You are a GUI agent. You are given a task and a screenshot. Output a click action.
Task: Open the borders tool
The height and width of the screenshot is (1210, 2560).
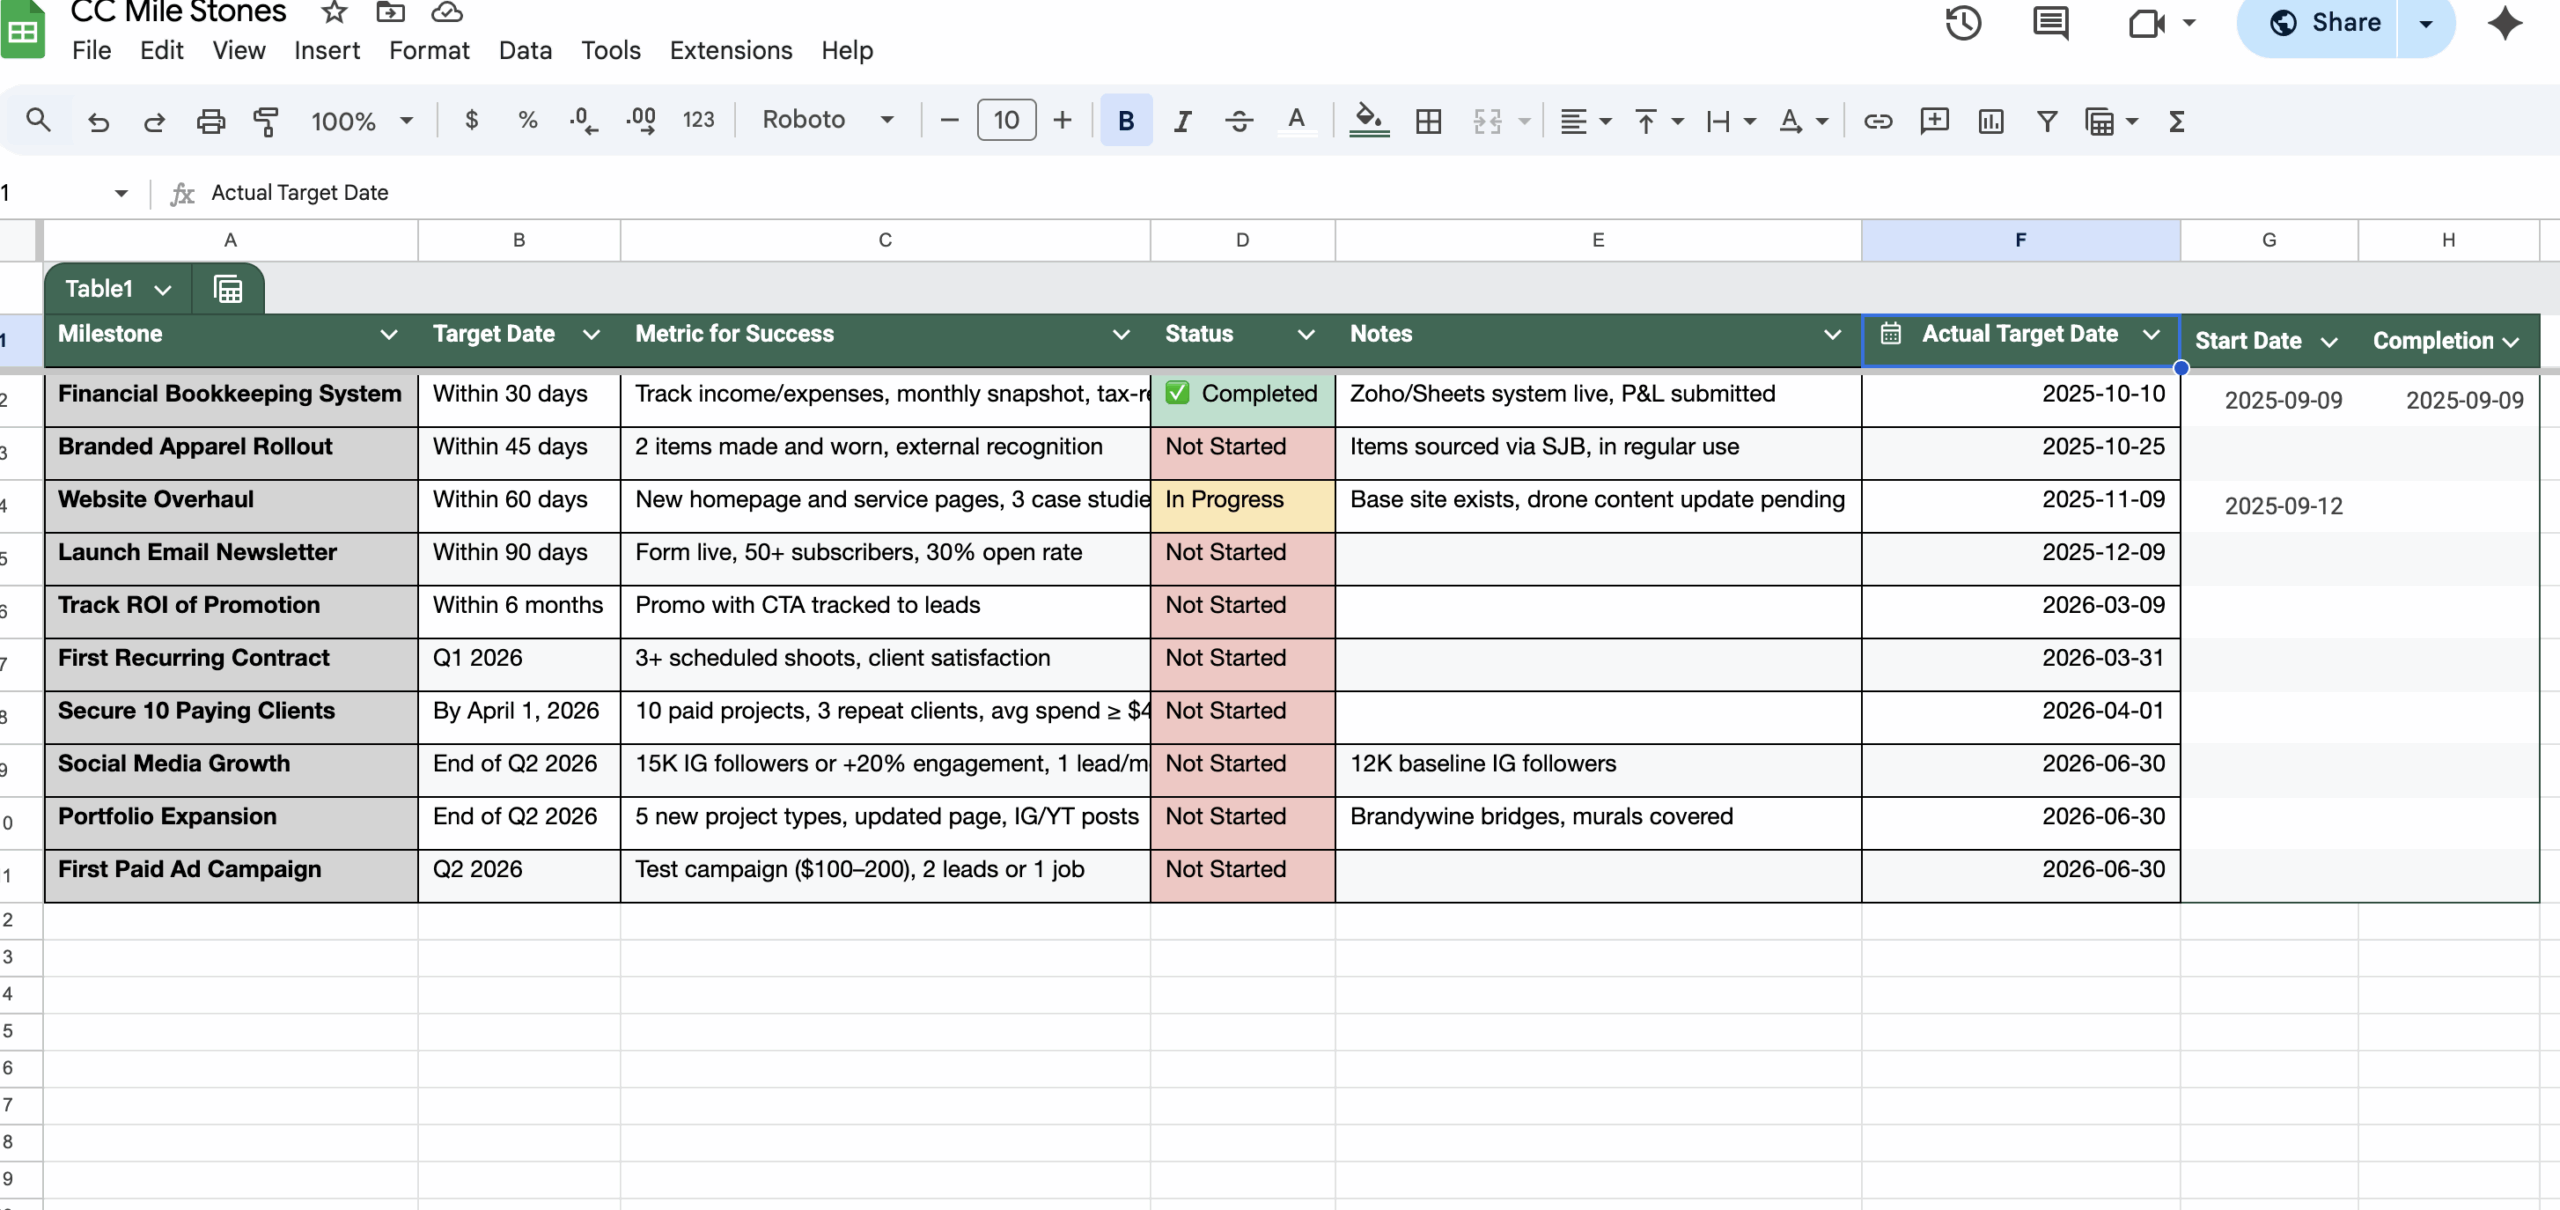pos(1428,121)
